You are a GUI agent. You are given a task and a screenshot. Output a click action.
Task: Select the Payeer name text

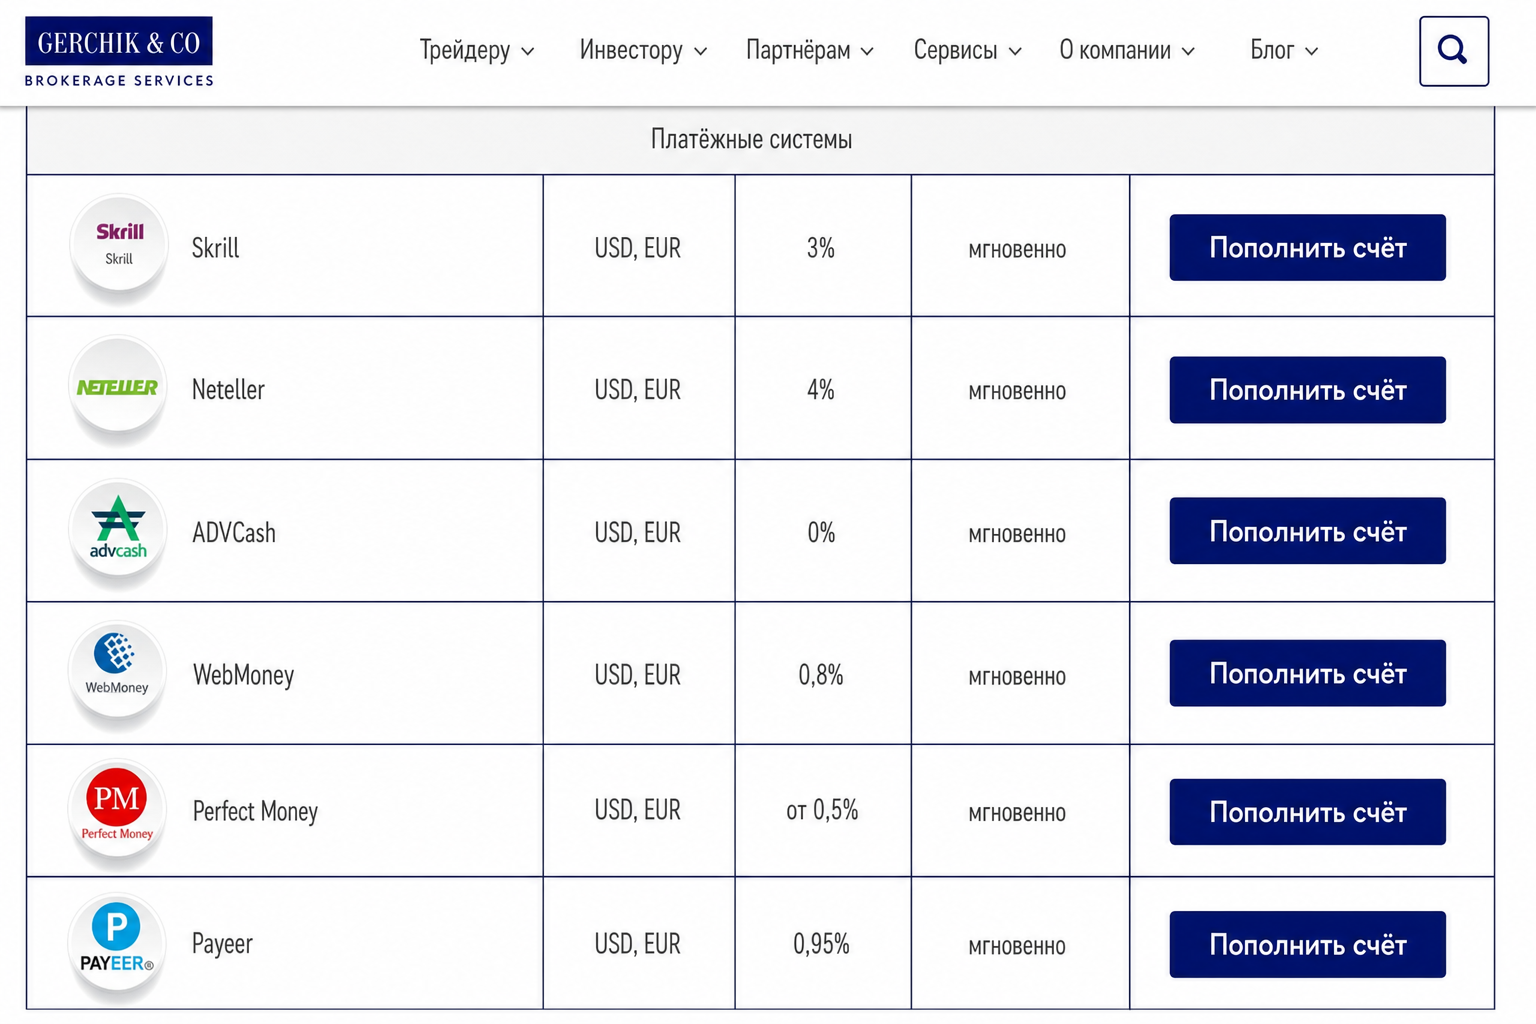click(x=222, y=944)
